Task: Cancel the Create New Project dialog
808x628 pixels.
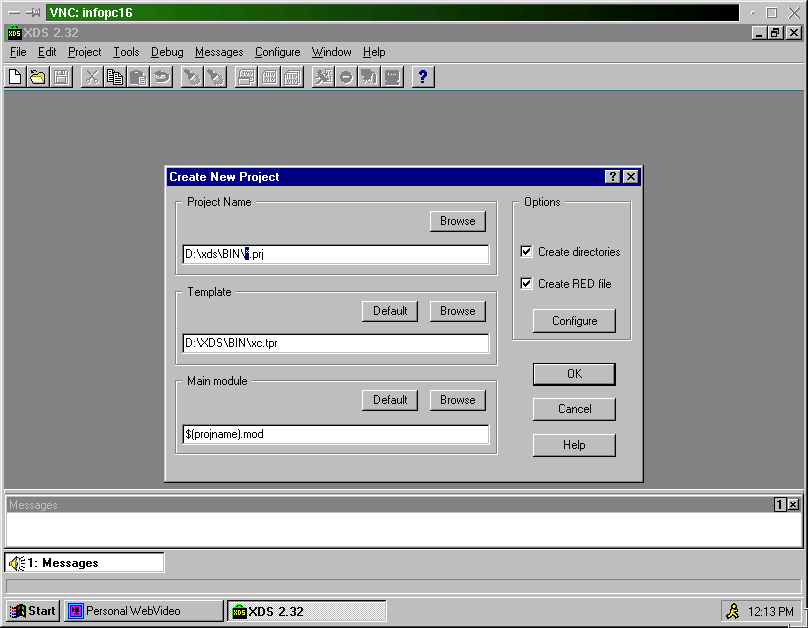Action: 575,409
